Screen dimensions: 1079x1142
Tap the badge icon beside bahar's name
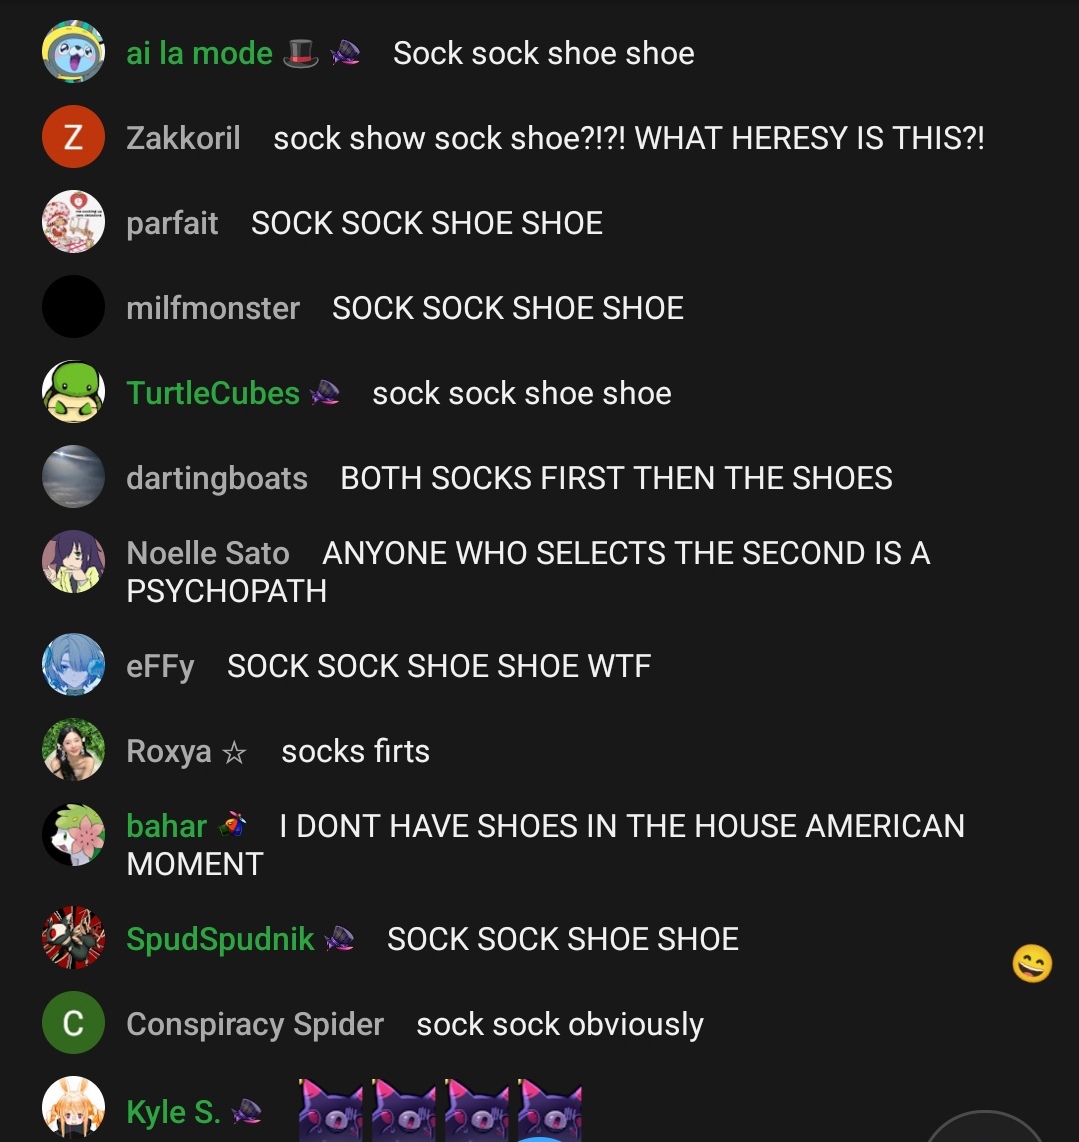pos(232,825)
